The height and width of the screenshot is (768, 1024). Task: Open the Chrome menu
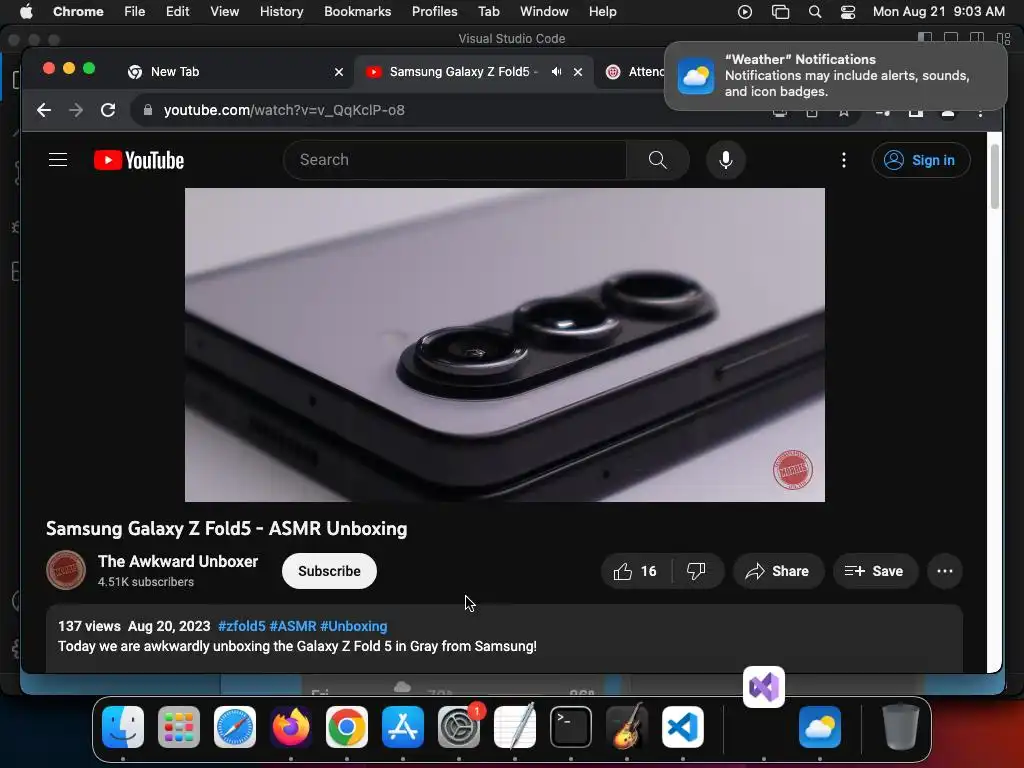click(x=78, y=12)
